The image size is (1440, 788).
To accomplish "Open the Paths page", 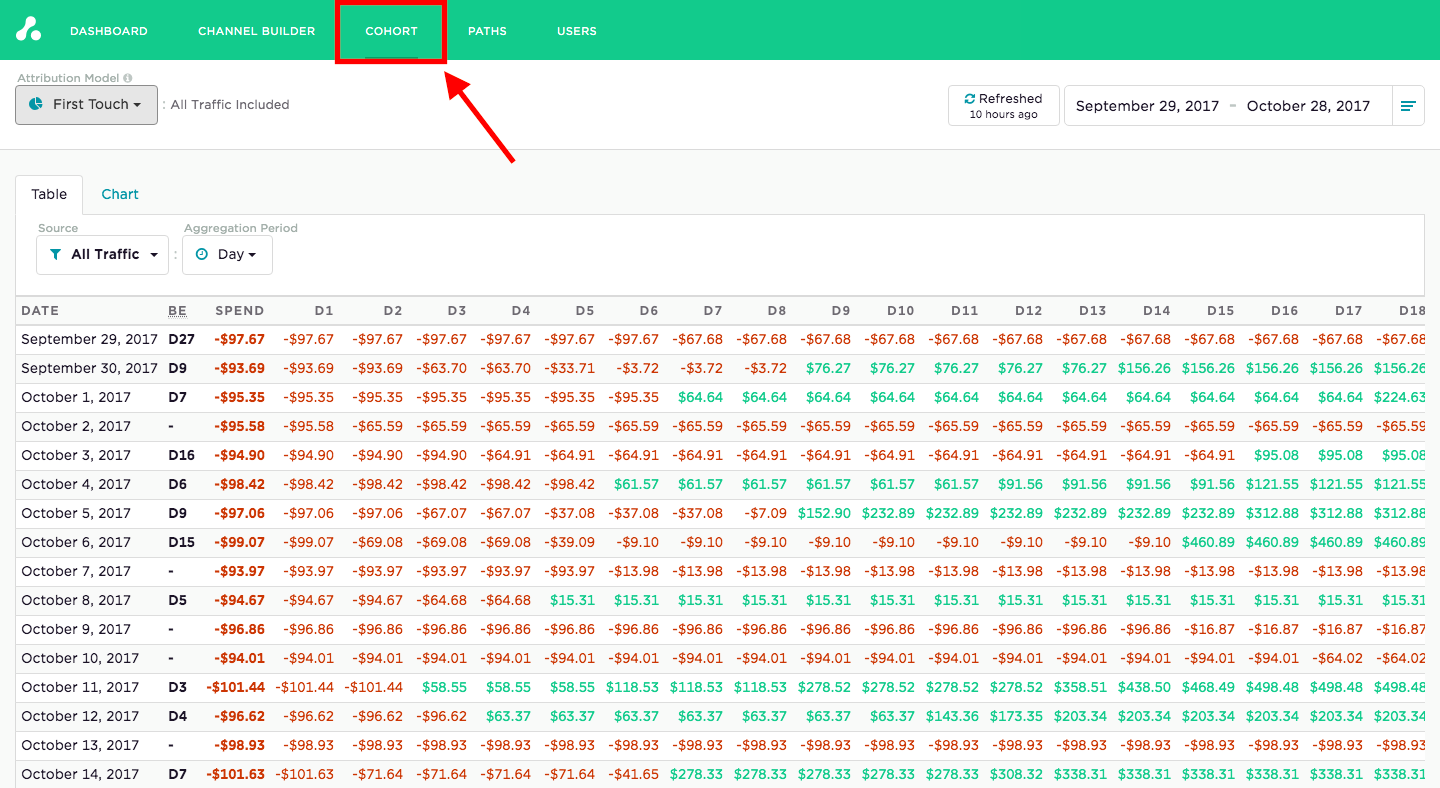I will click(487, 31).
